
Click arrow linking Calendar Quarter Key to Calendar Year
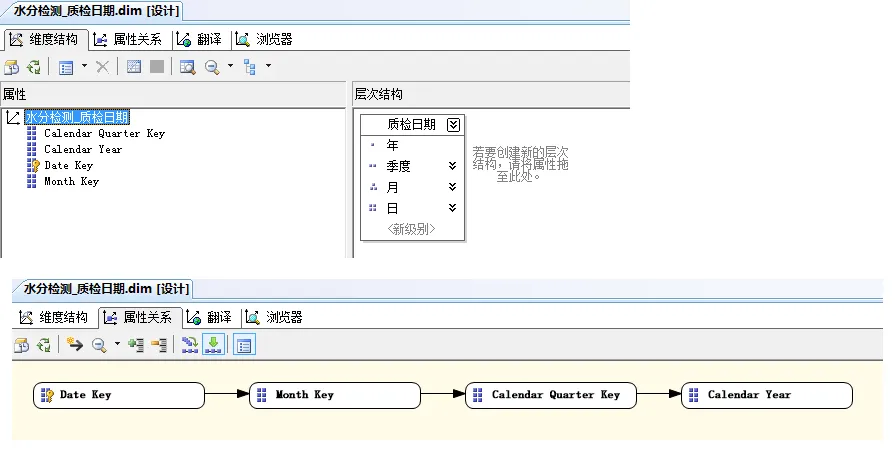tap(659, 393)
